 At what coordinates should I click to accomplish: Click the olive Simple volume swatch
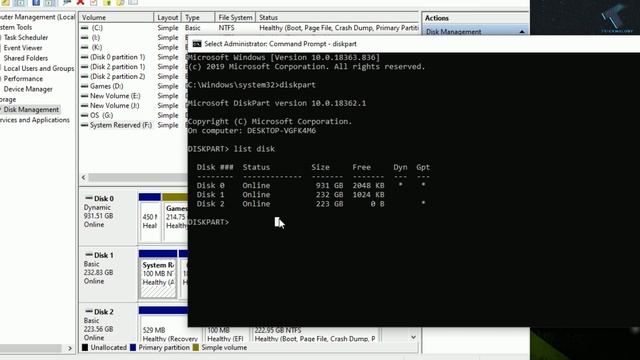click(196, 348)
